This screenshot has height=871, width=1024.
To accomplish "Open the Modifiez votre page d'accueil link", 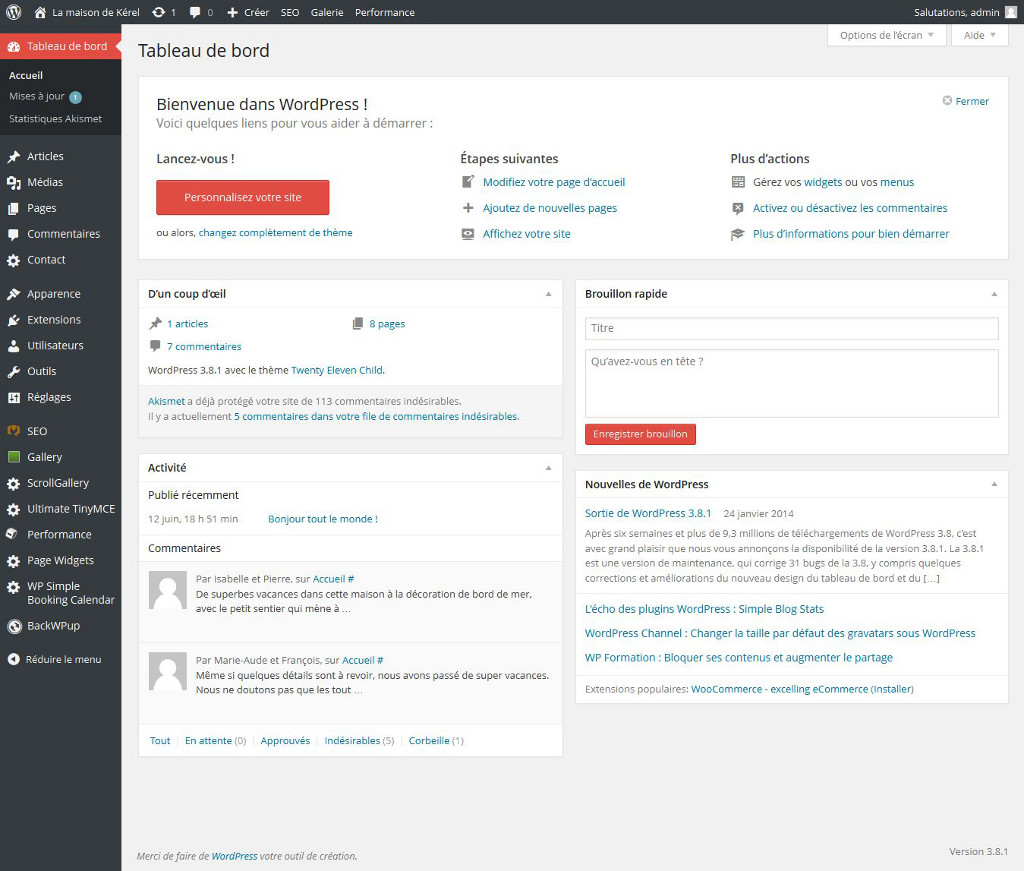I will [554, 182].
